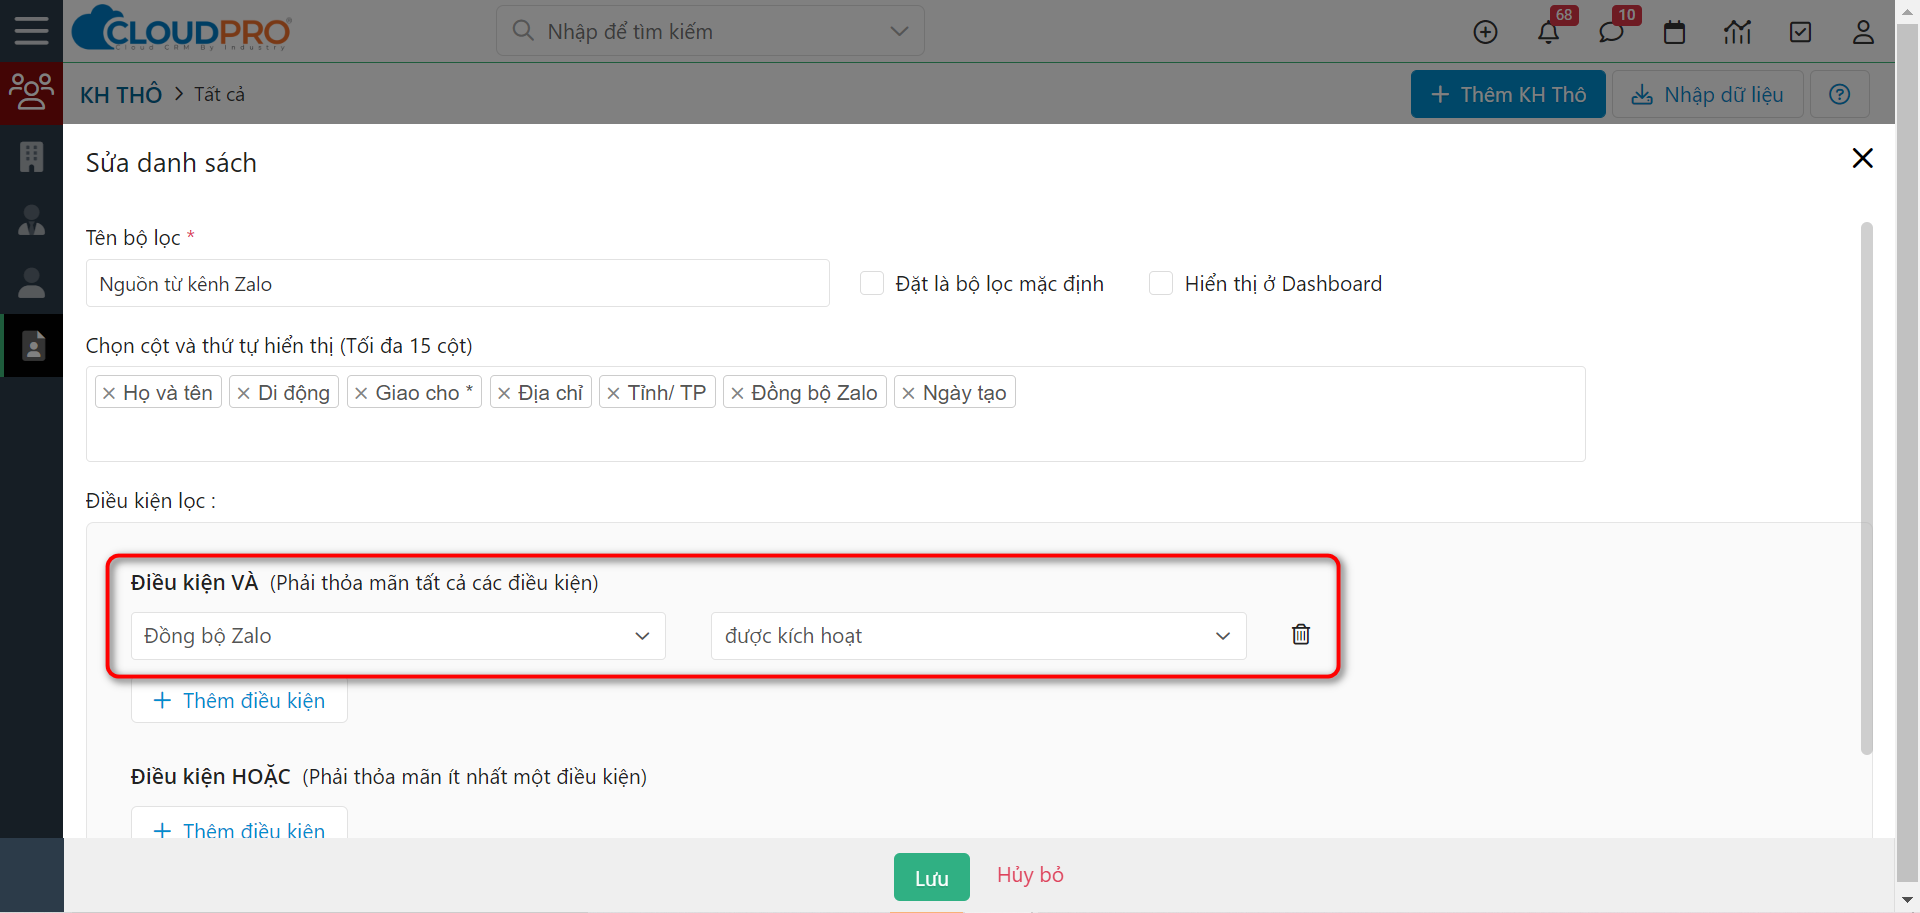Open the Đồng bộ Zalo field dropdown
The width and height of the screenshot is (1920, 913).
click(398, 636)
